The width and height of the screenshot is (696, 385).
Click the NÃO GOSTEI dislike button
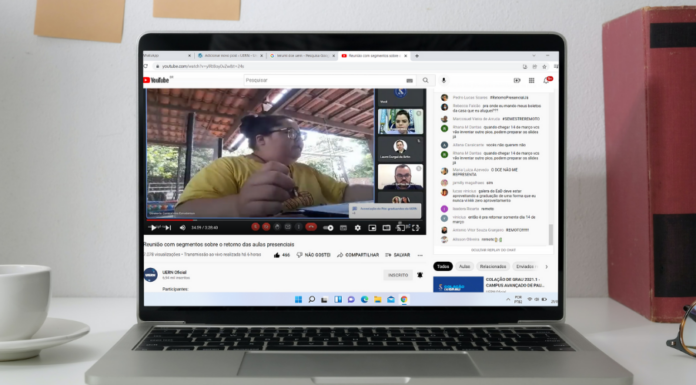click(313, 255)
